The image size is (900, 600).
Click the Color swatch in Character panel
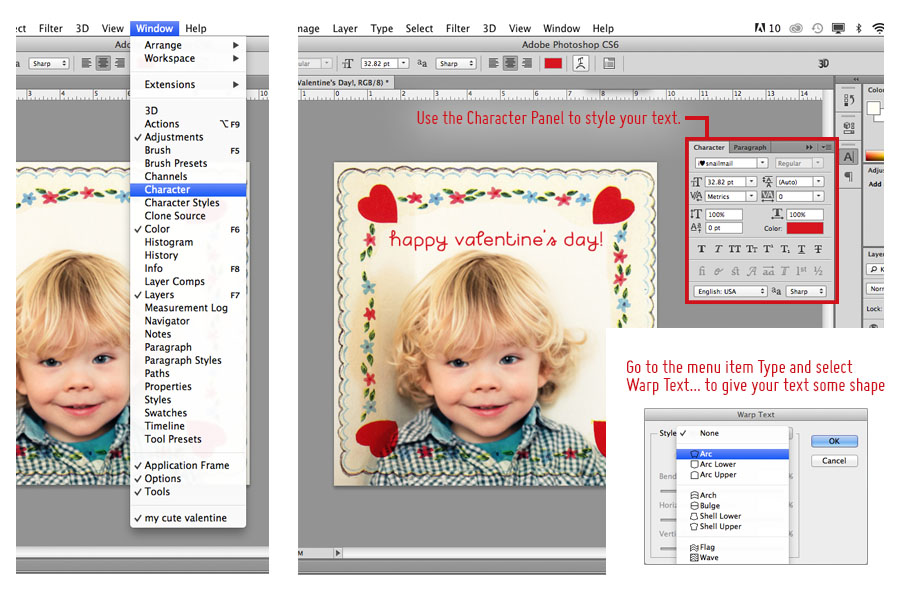805,229
